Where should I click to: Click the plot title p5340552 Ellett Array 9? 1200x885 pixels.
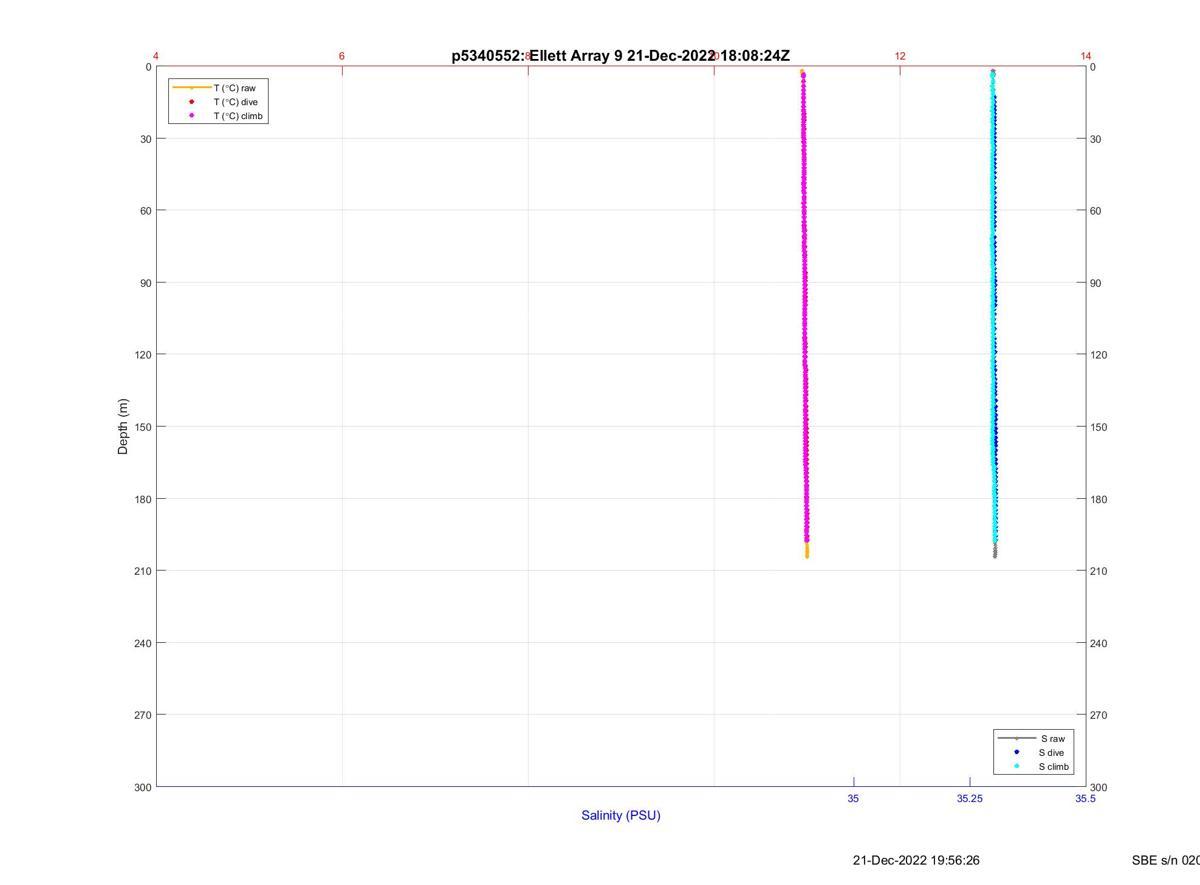tap(620, 56)
